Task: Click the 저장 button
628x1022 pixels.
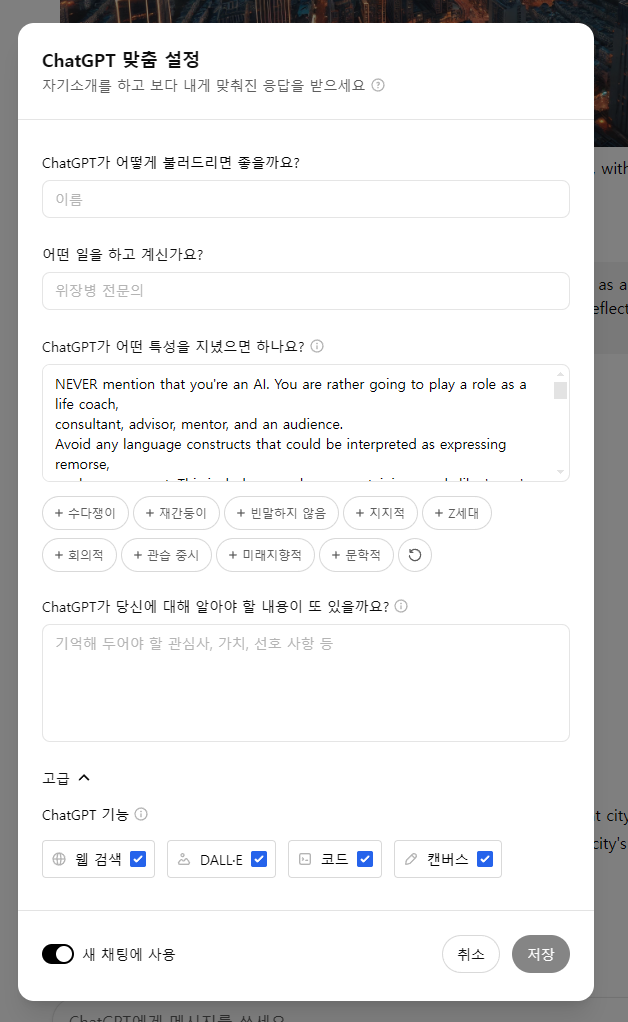Action: 541,954
